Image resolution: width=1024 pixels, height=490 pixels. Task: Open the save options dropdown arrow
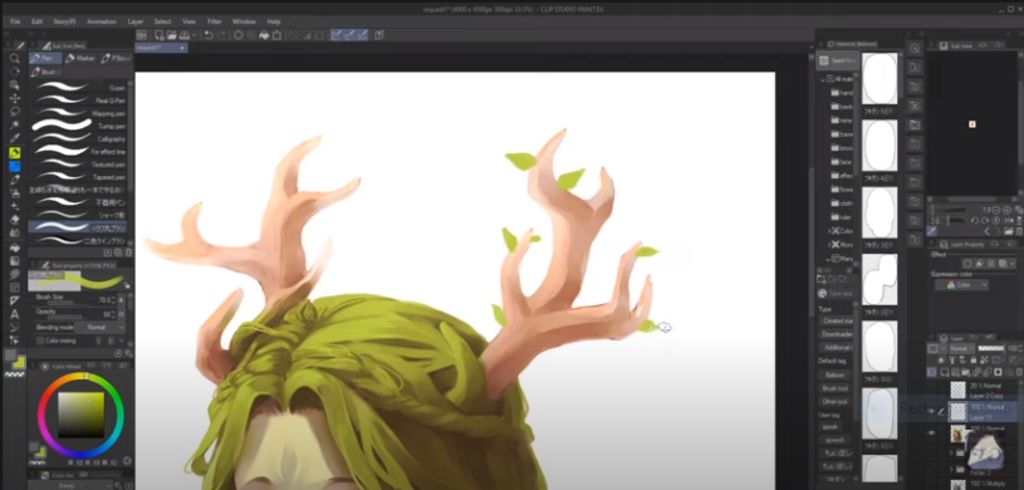pos(194,35)
